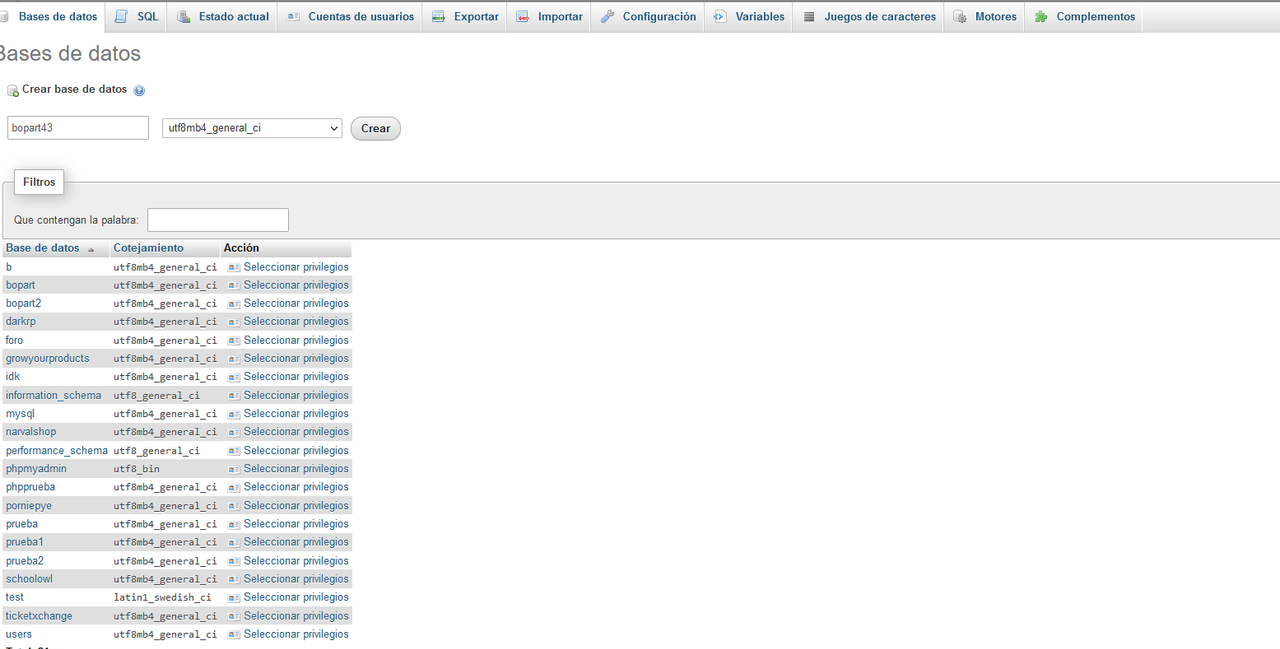Click the Estado actual icon
Screen dimensions: 1280x649
[x=184, y=17]
